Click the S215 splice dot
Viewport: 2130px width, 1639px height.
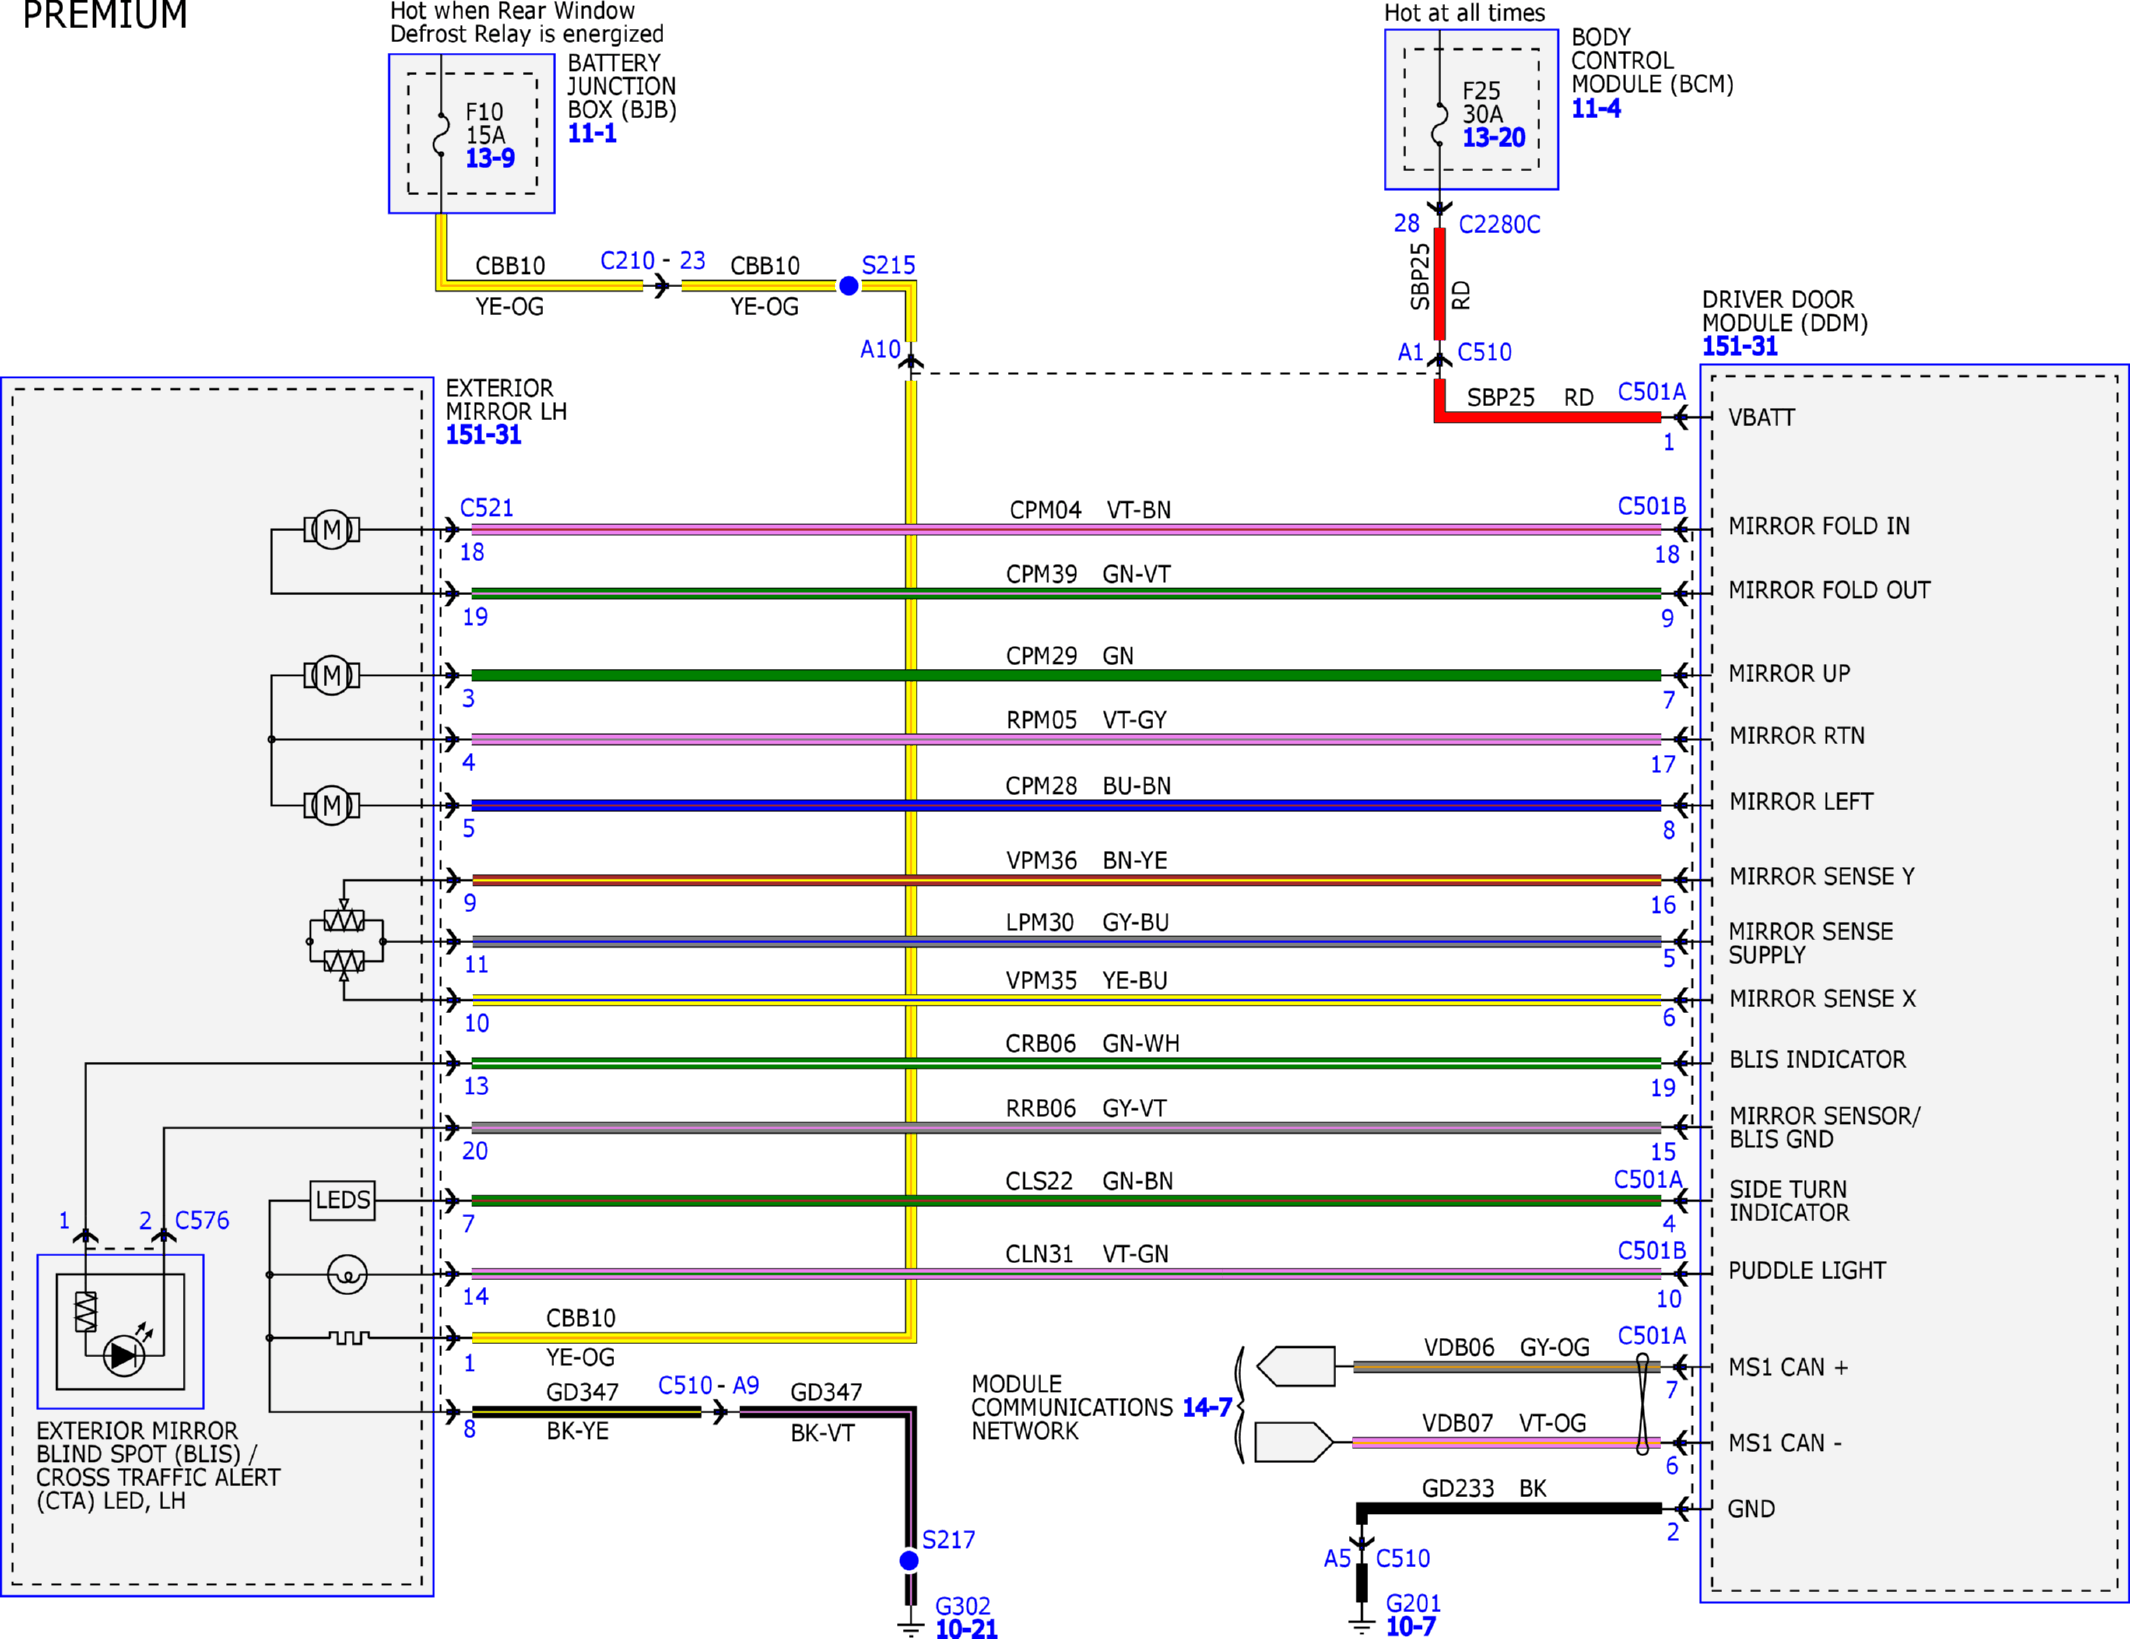point(848,287)
